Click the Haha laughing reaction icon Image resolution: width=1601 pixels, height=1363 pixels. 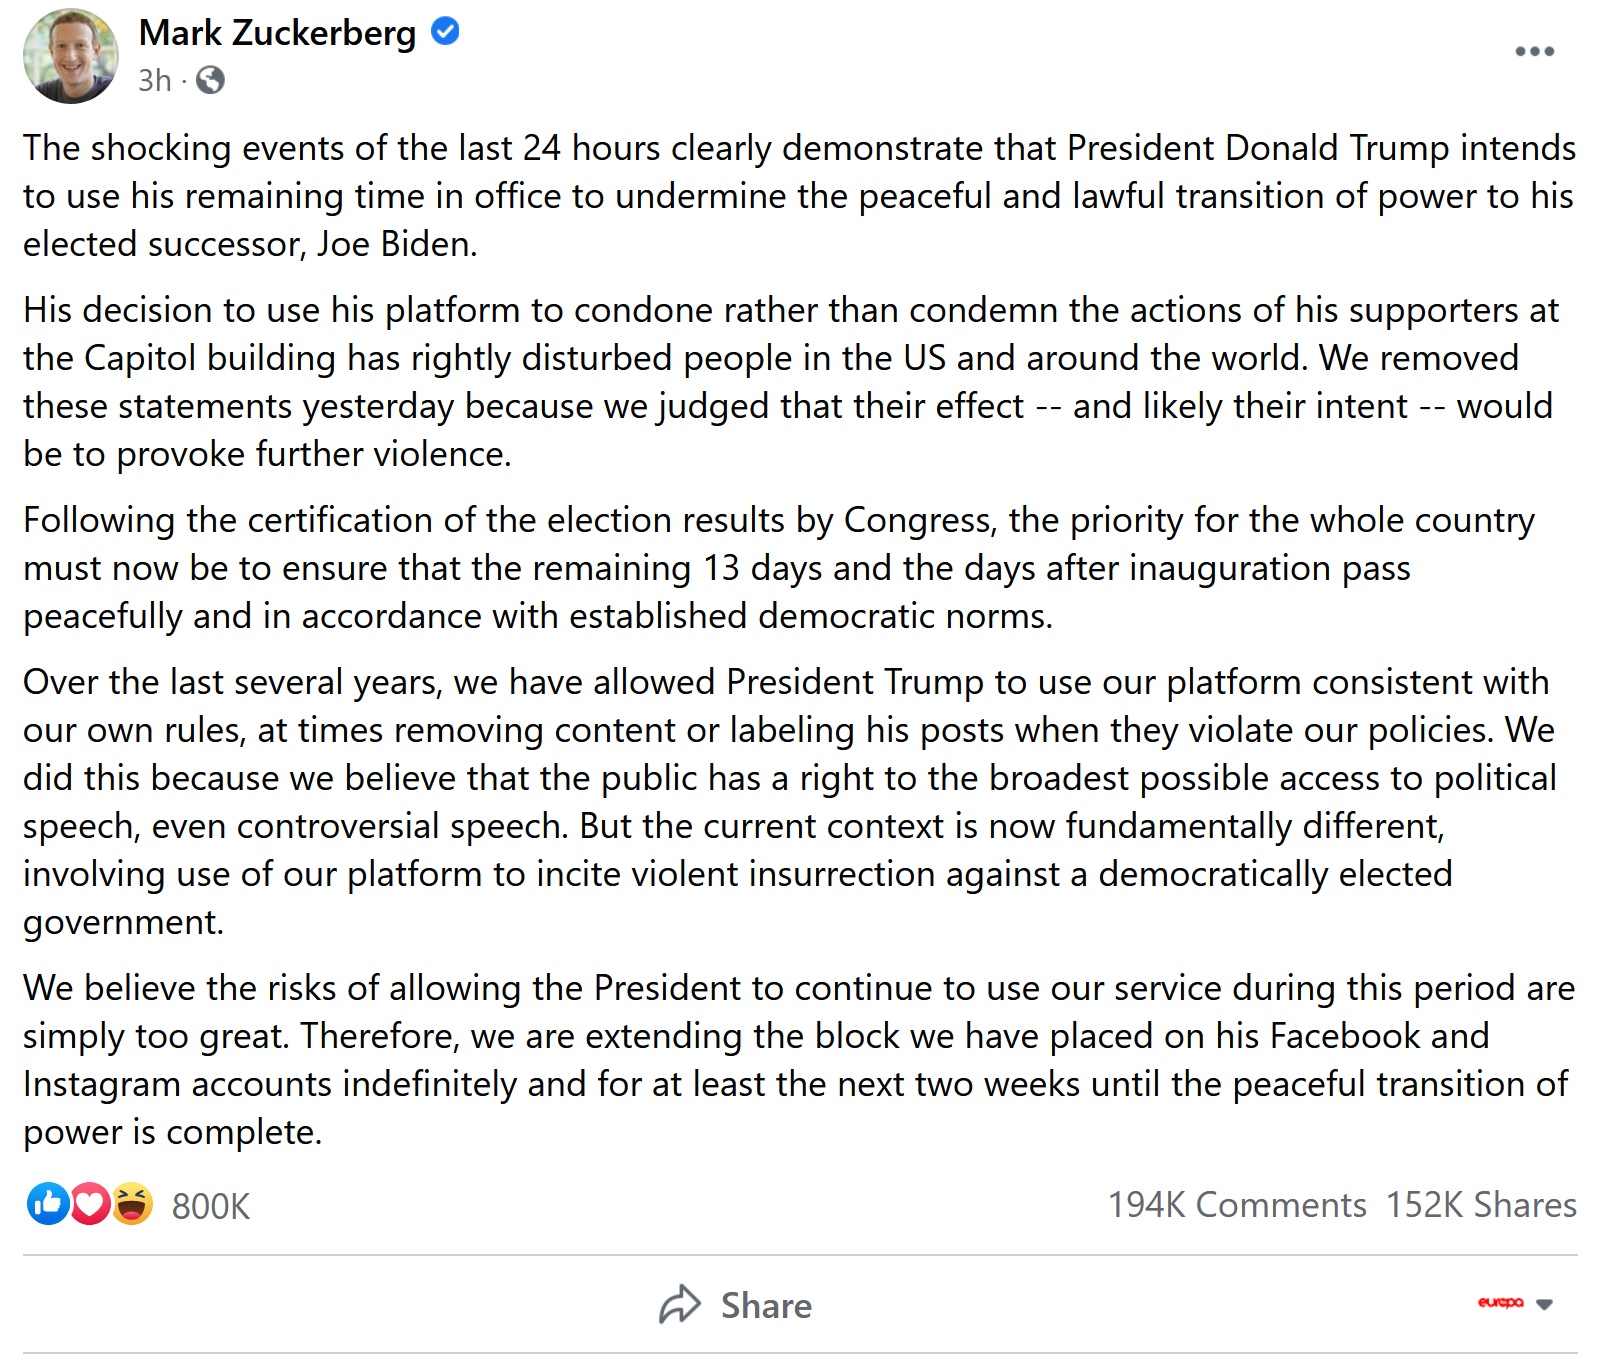tap(132, 1204)
